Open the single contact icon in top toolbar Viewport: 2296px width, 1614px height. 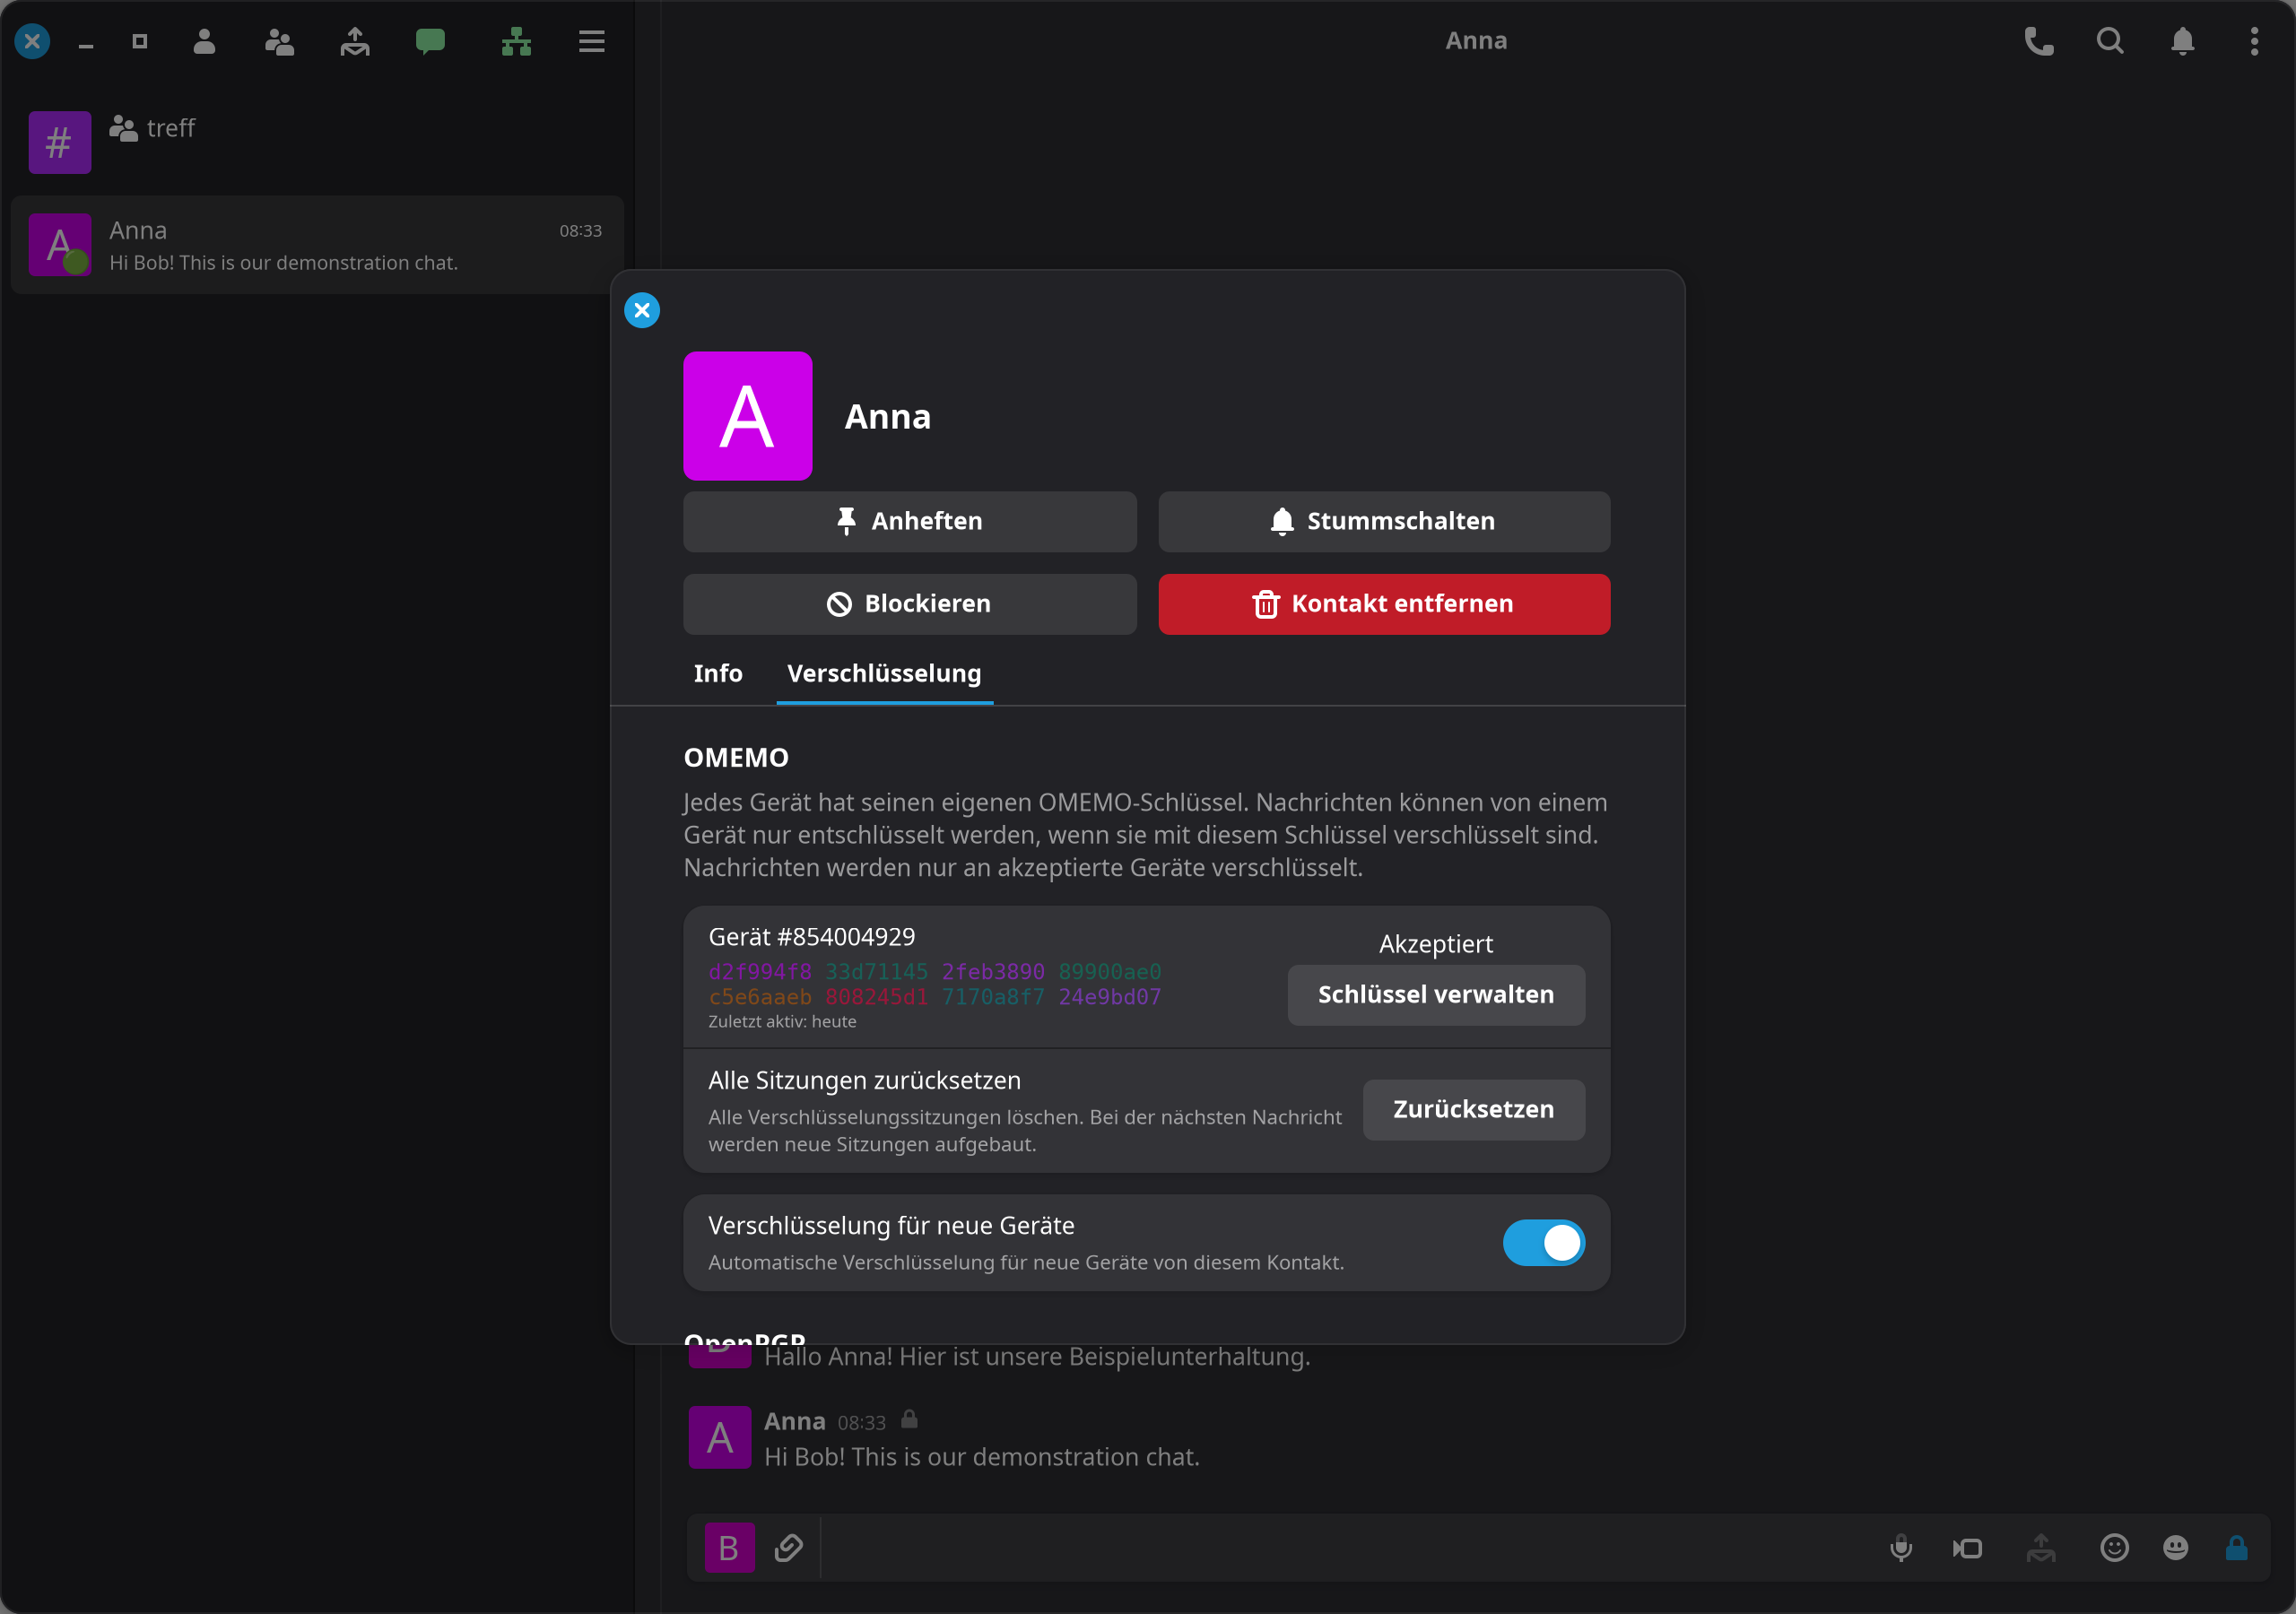point(204,41)
